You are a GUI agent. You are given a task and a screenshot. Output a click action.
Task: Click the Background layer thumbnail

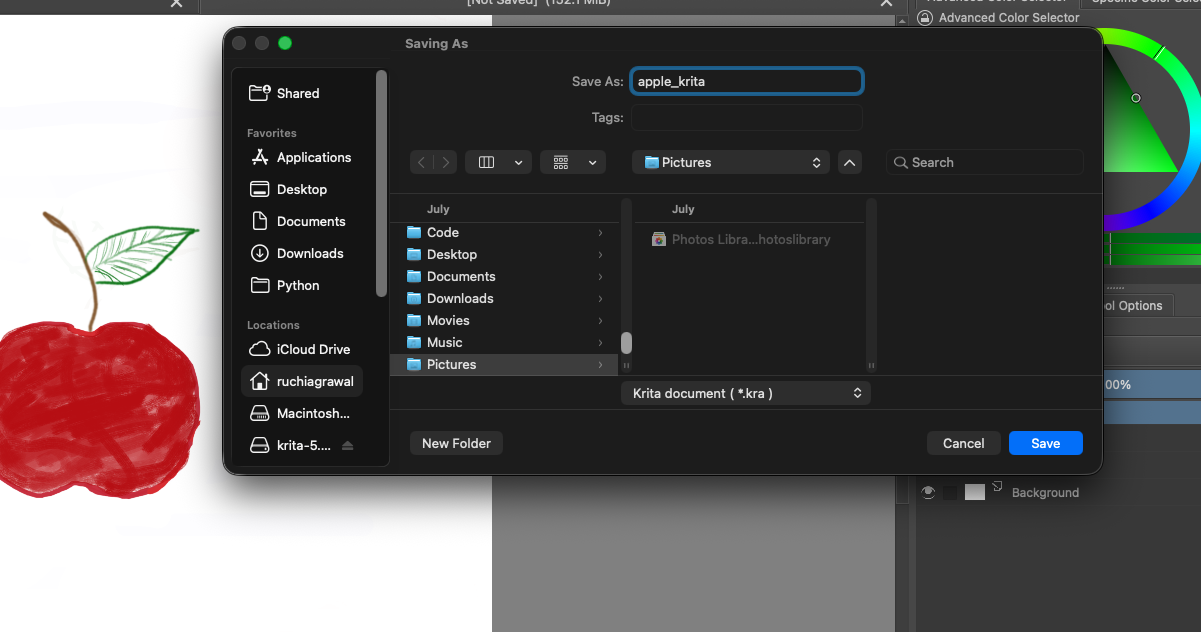(x=975, y=492)
